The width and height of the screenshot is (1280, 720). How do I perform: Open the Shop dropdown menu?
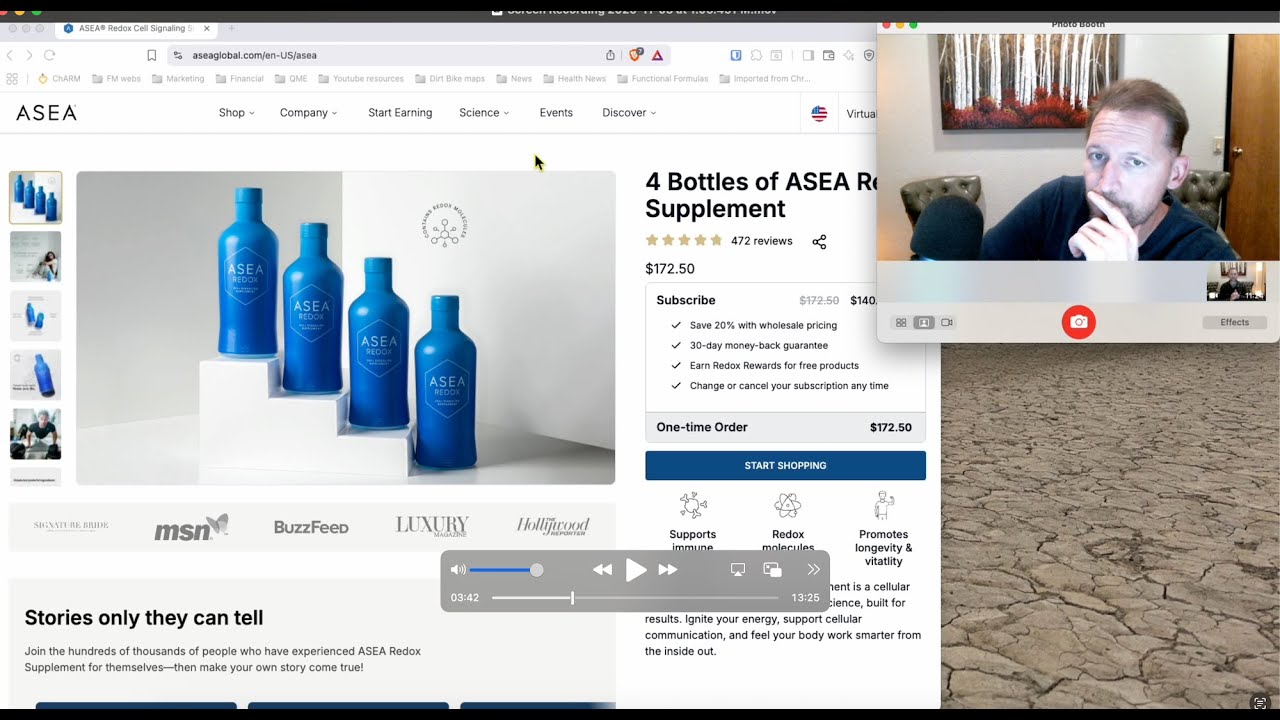(236, 113)
